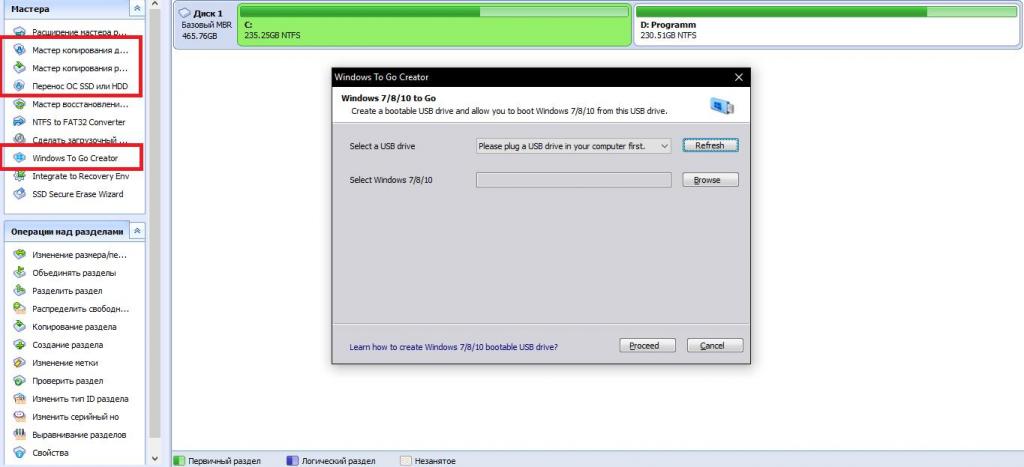
Task: Click the Объединять разделы icon
Action: [x=20, y=273]
